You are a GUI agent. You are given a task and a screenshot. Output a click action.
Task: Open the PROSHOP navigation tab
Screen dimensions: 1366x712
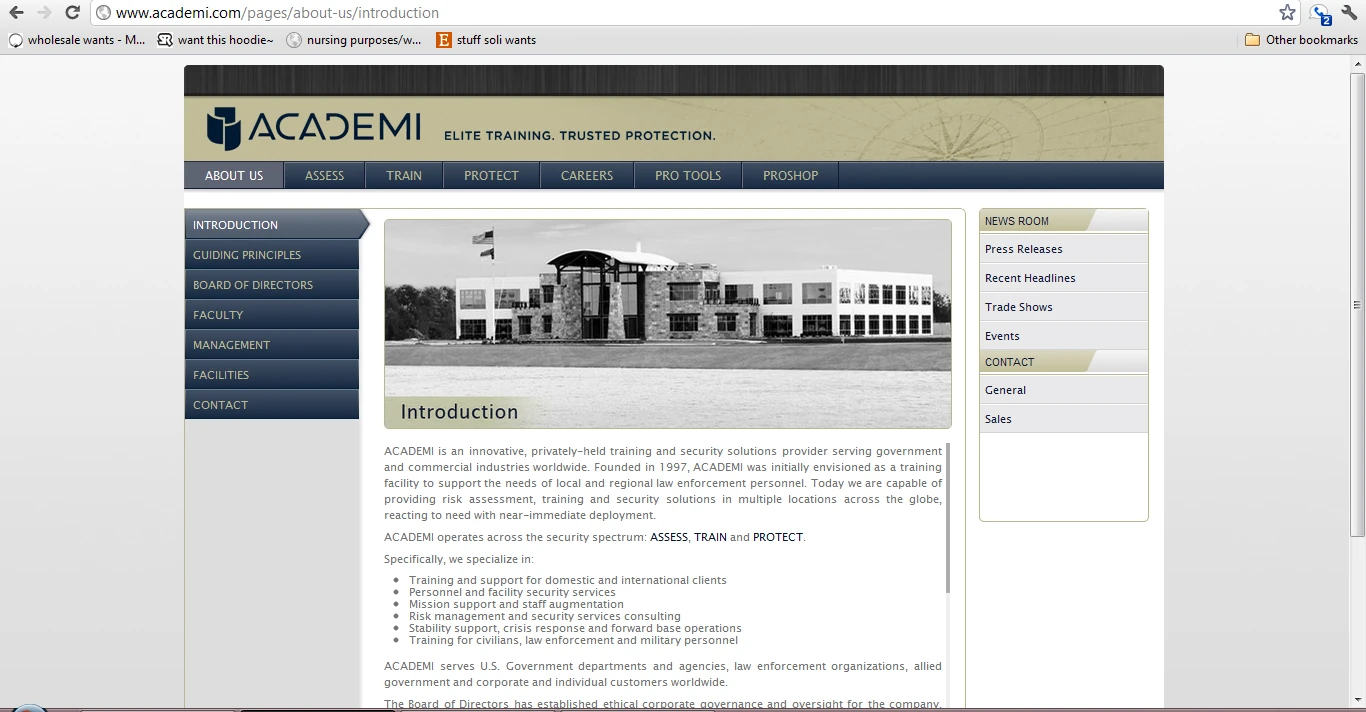click(790, 175)
